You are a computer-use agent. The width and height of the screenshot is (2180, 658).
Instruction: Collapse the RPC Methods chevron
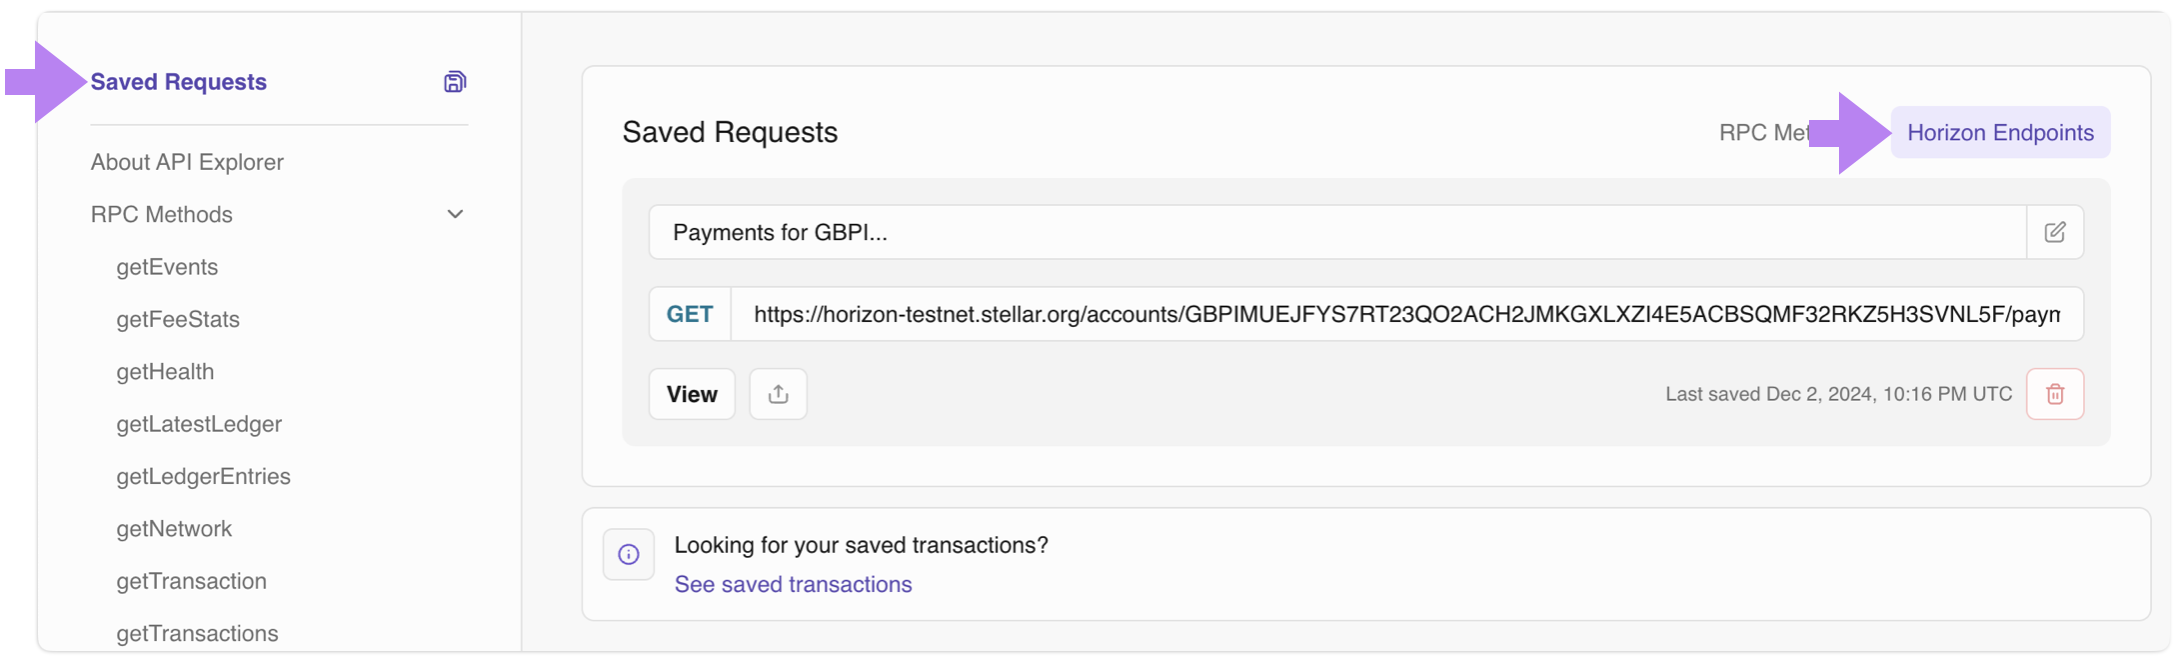point(455,214)
